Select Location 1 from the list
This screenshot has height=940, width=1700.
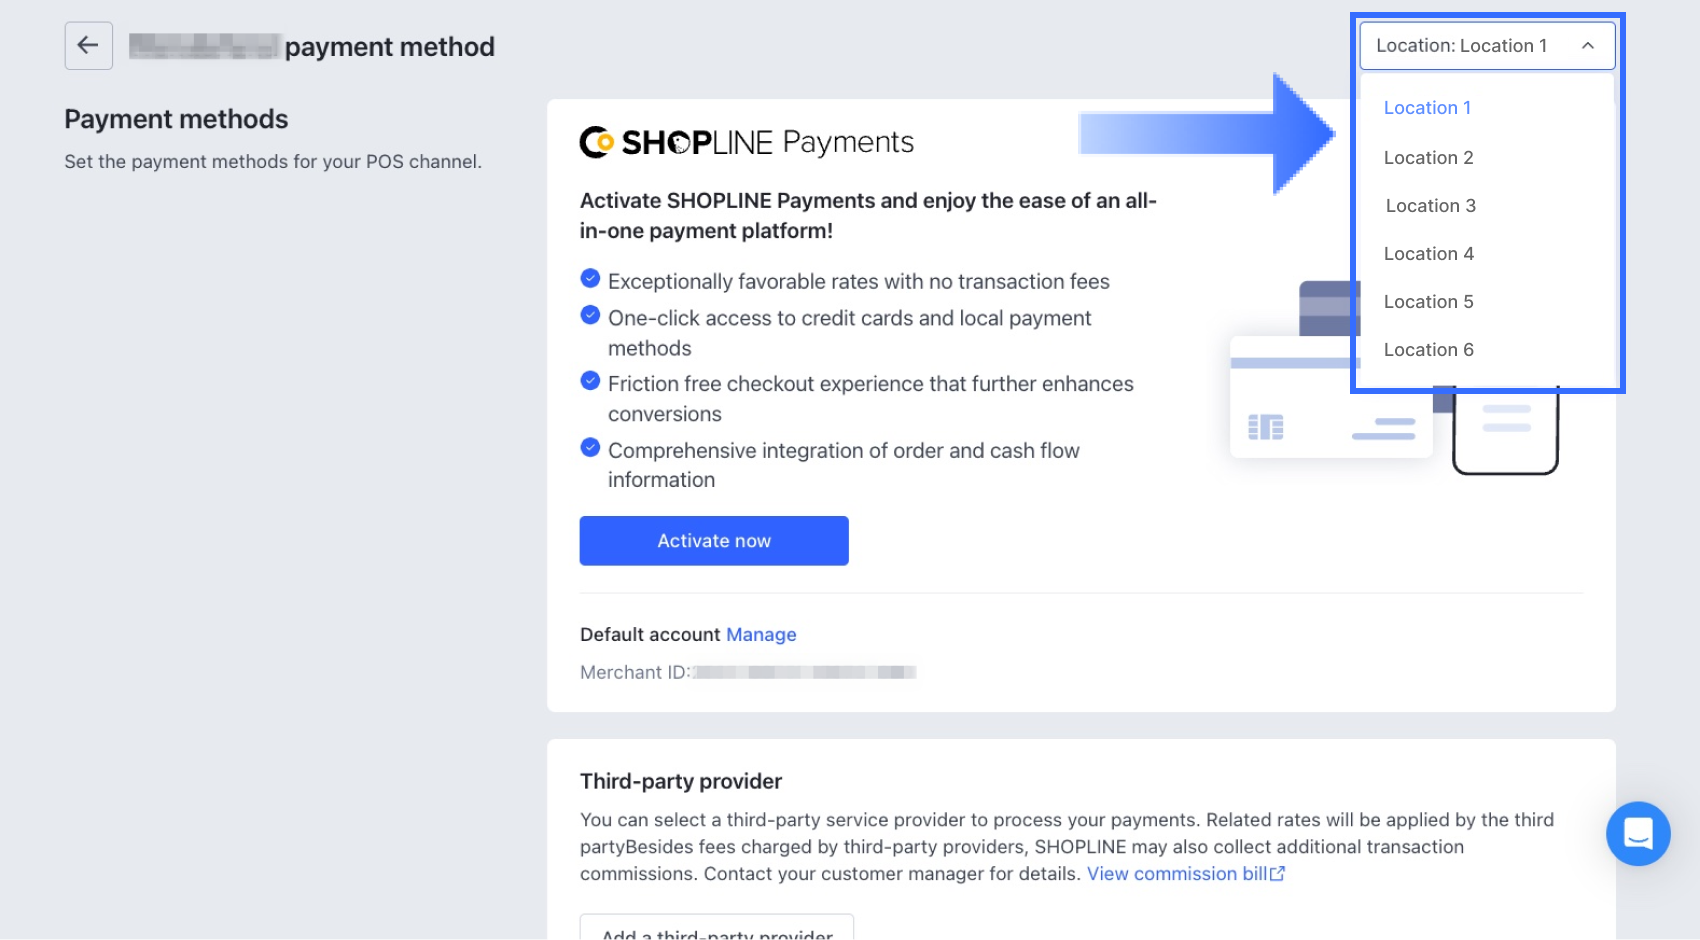click(1427, 108)
